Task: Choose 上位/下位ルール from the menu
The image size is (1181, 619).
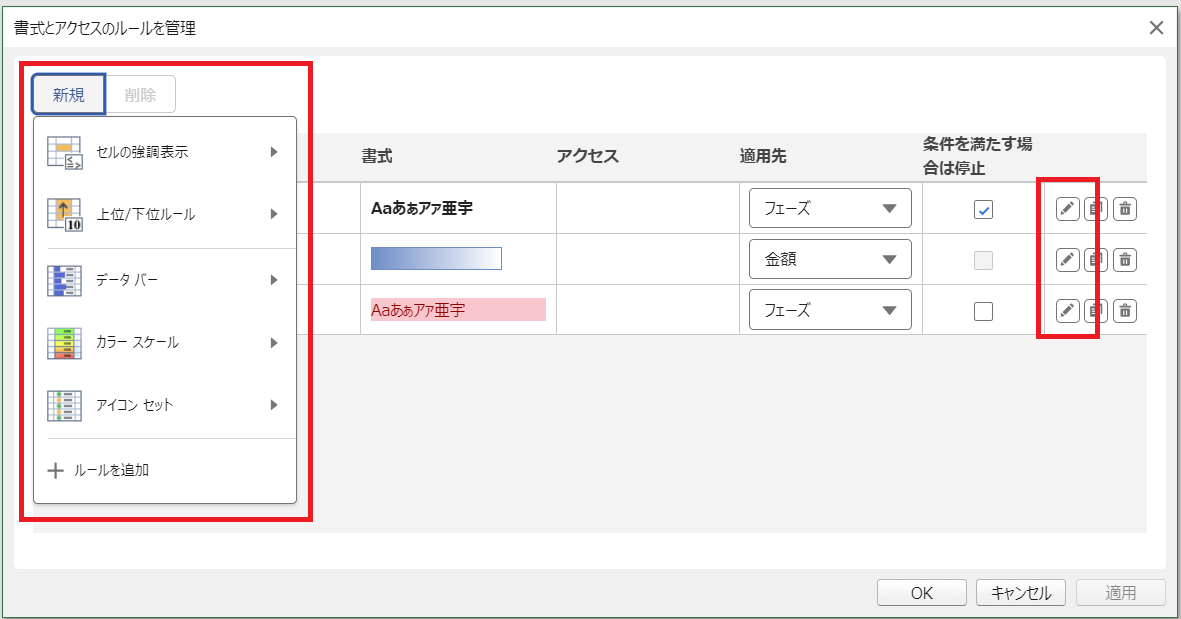Action: click(x=165, y=215)
